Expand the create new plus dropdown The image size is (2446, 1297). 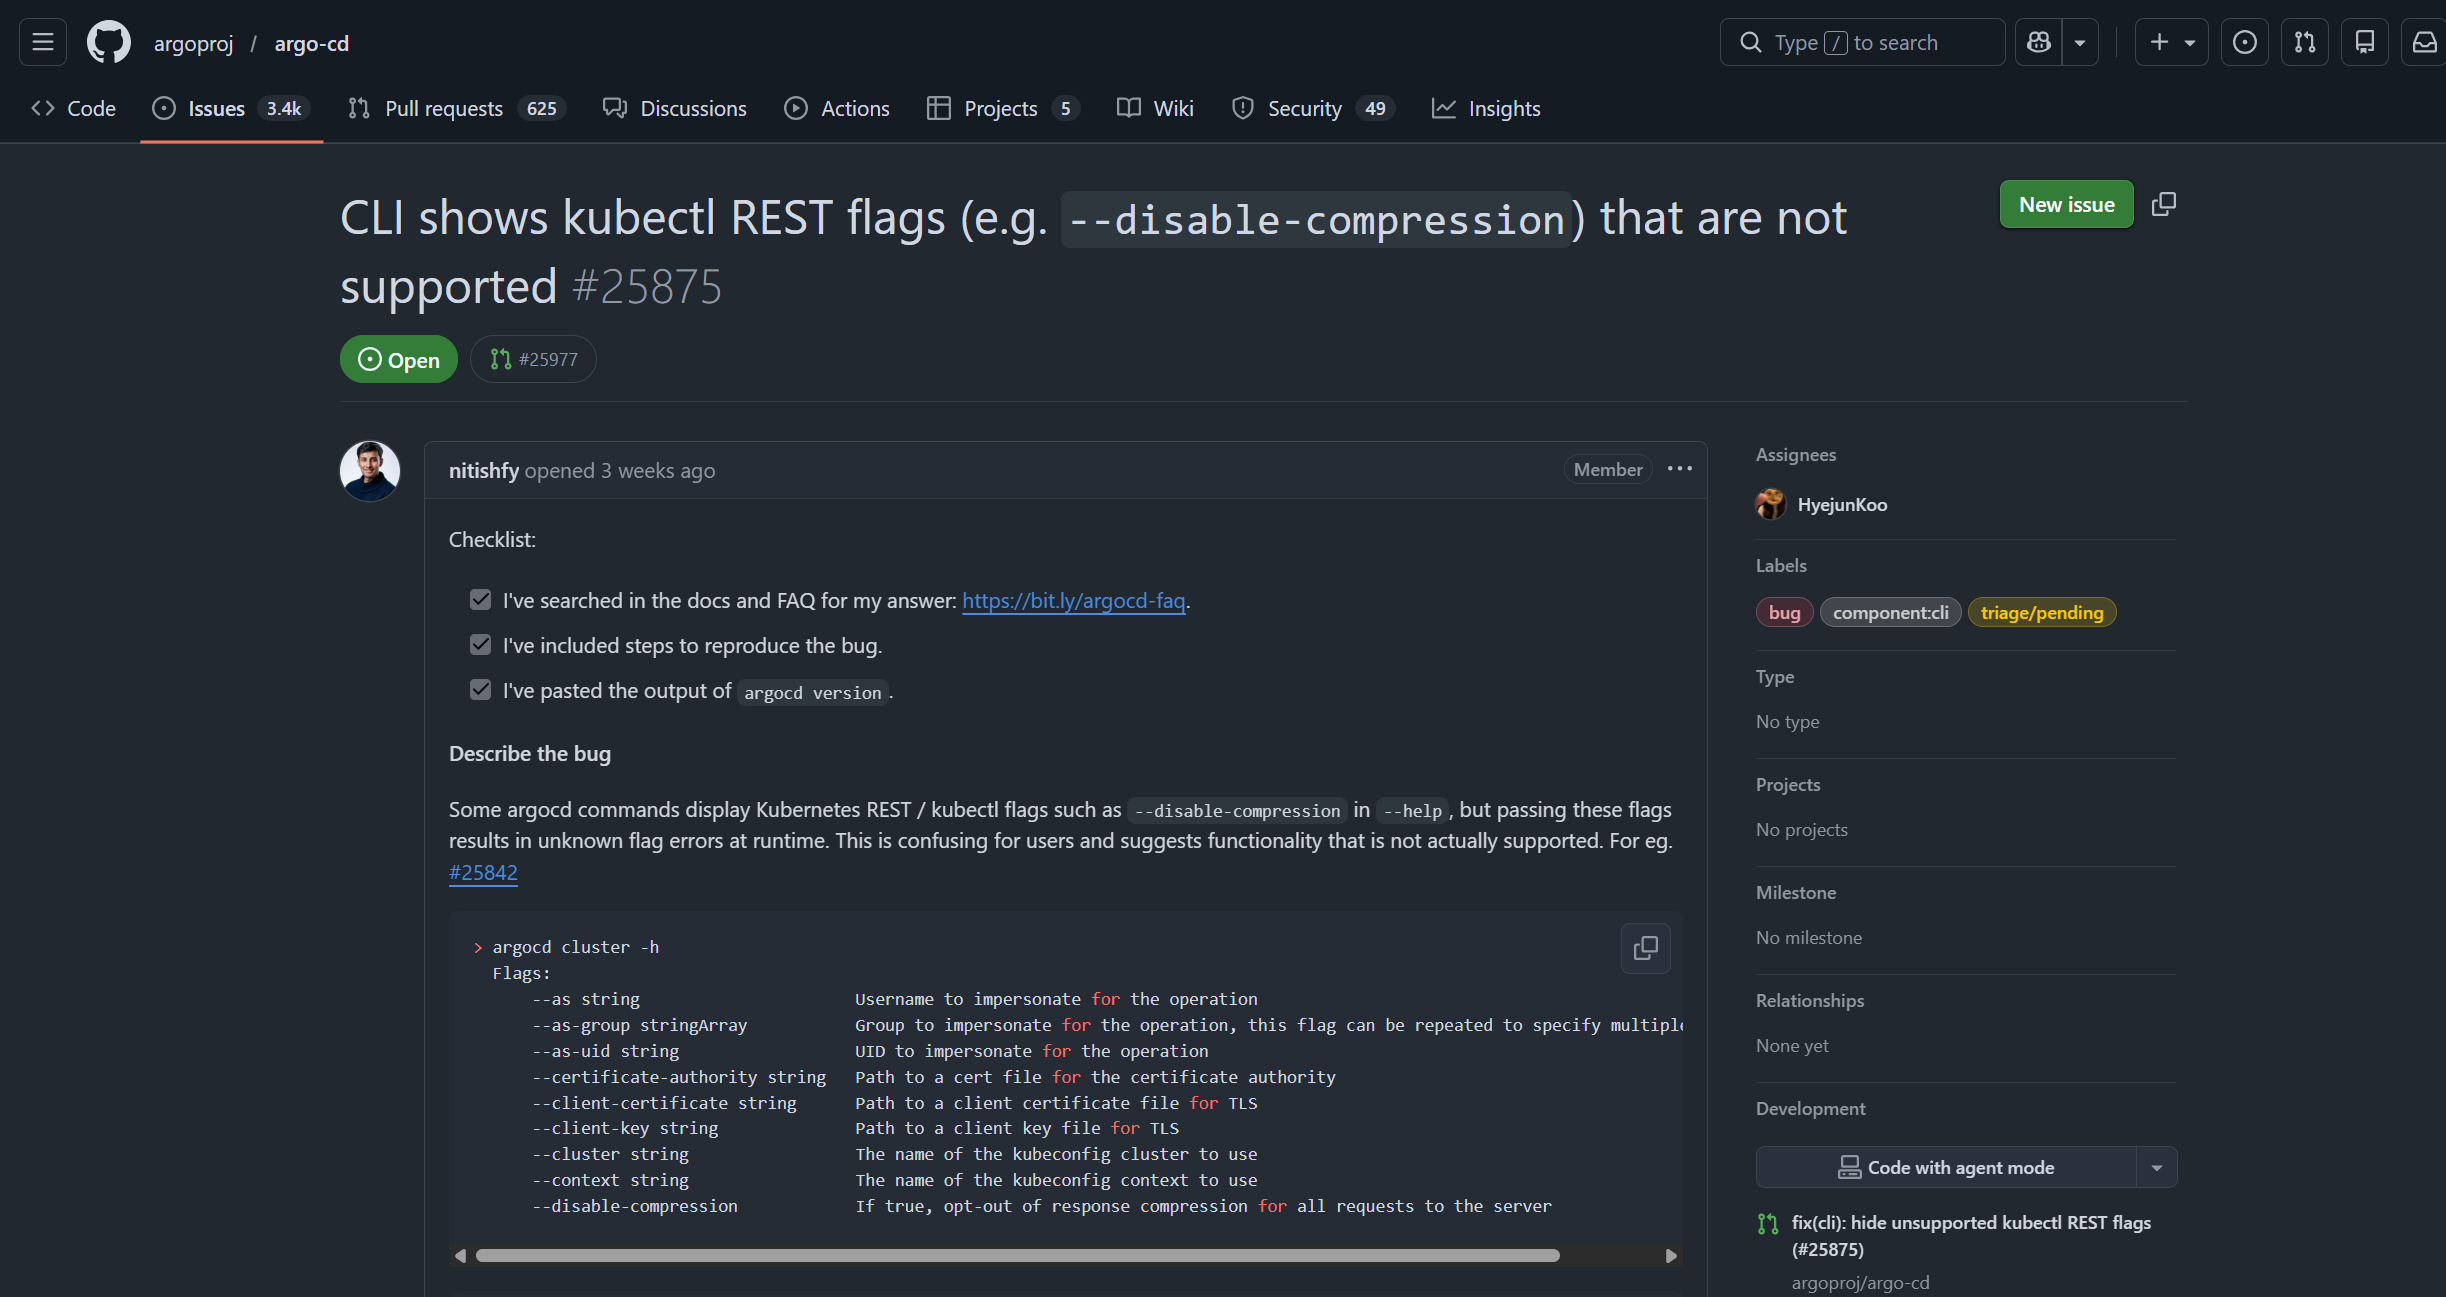(x=2171, y=42)
